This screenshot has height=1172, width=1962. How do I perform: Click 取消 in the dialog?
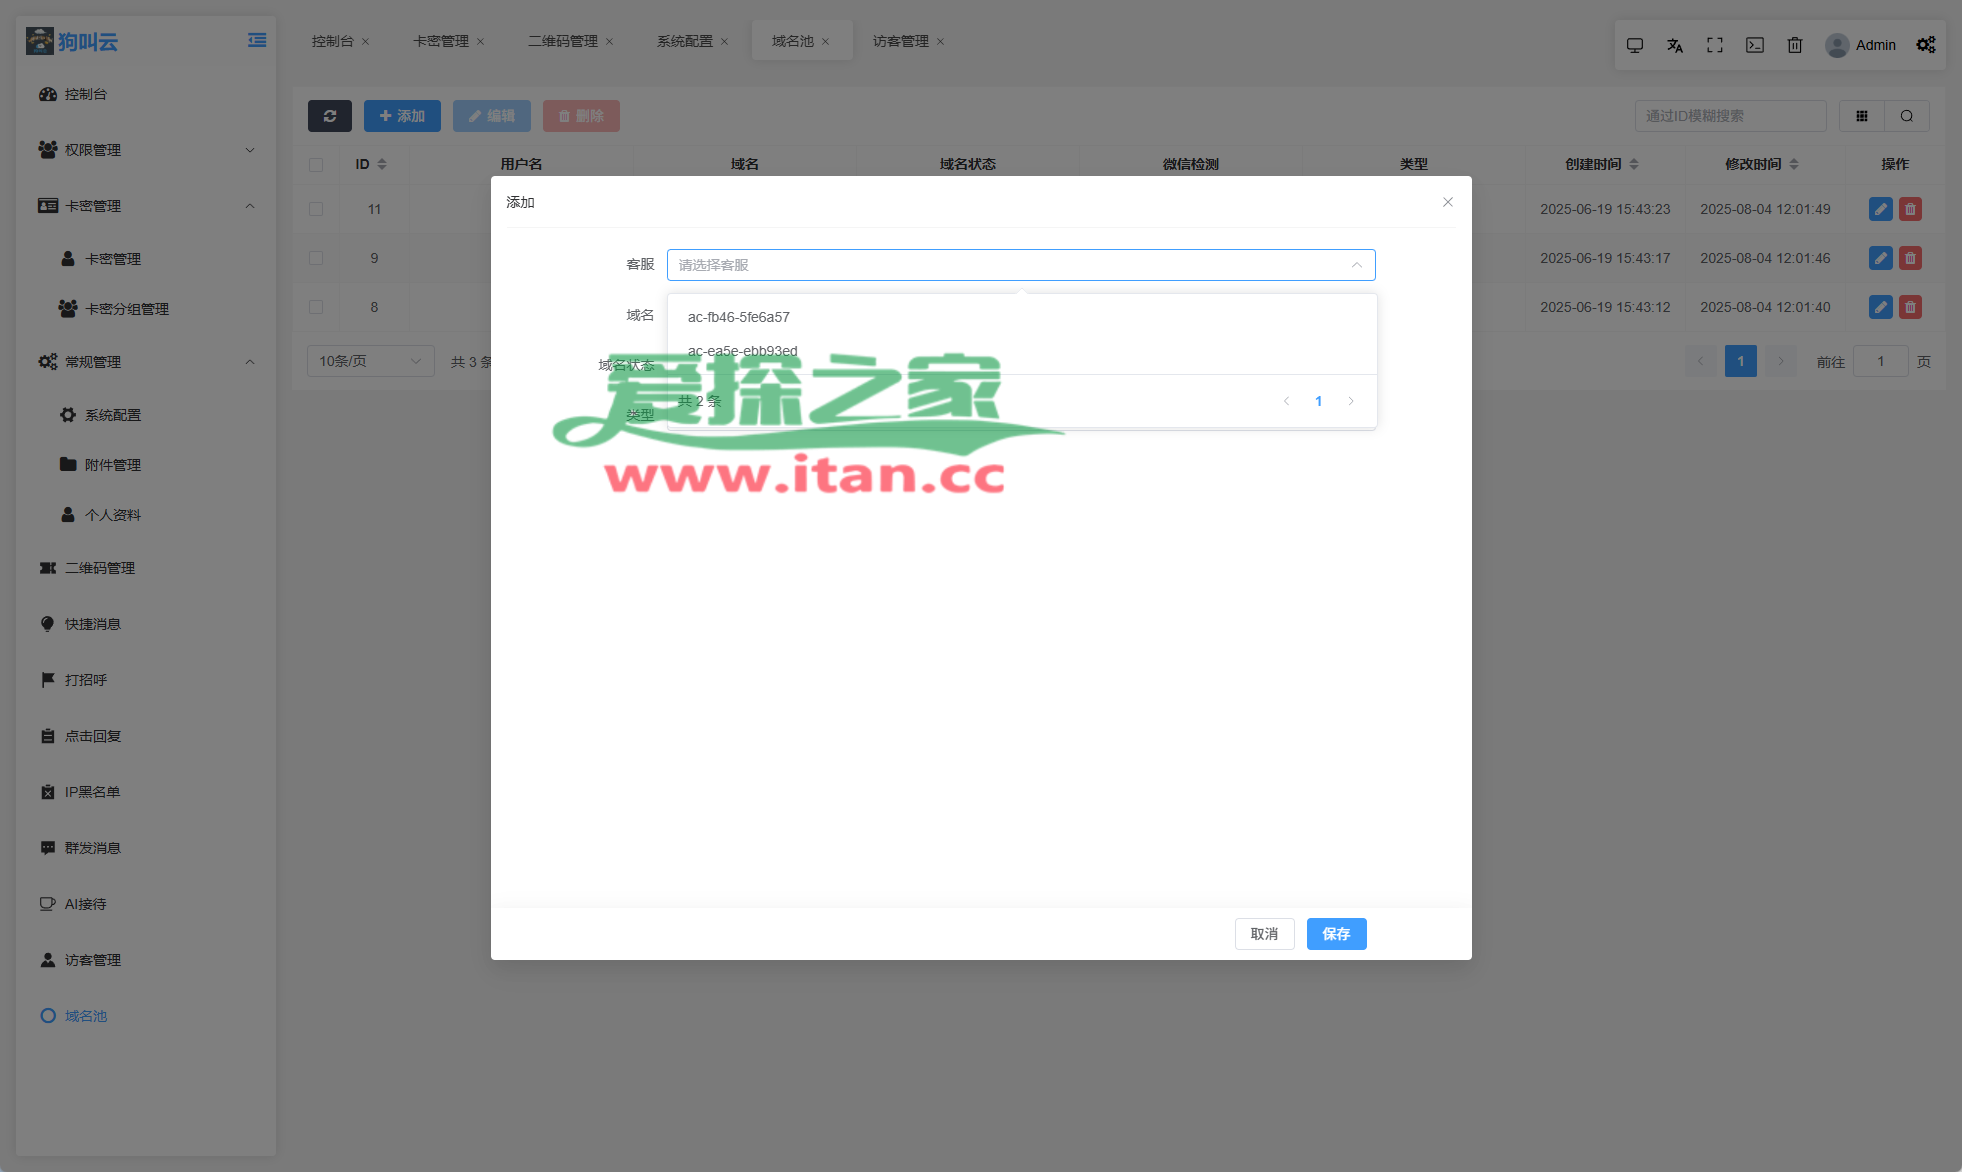tap(1265, 934)
